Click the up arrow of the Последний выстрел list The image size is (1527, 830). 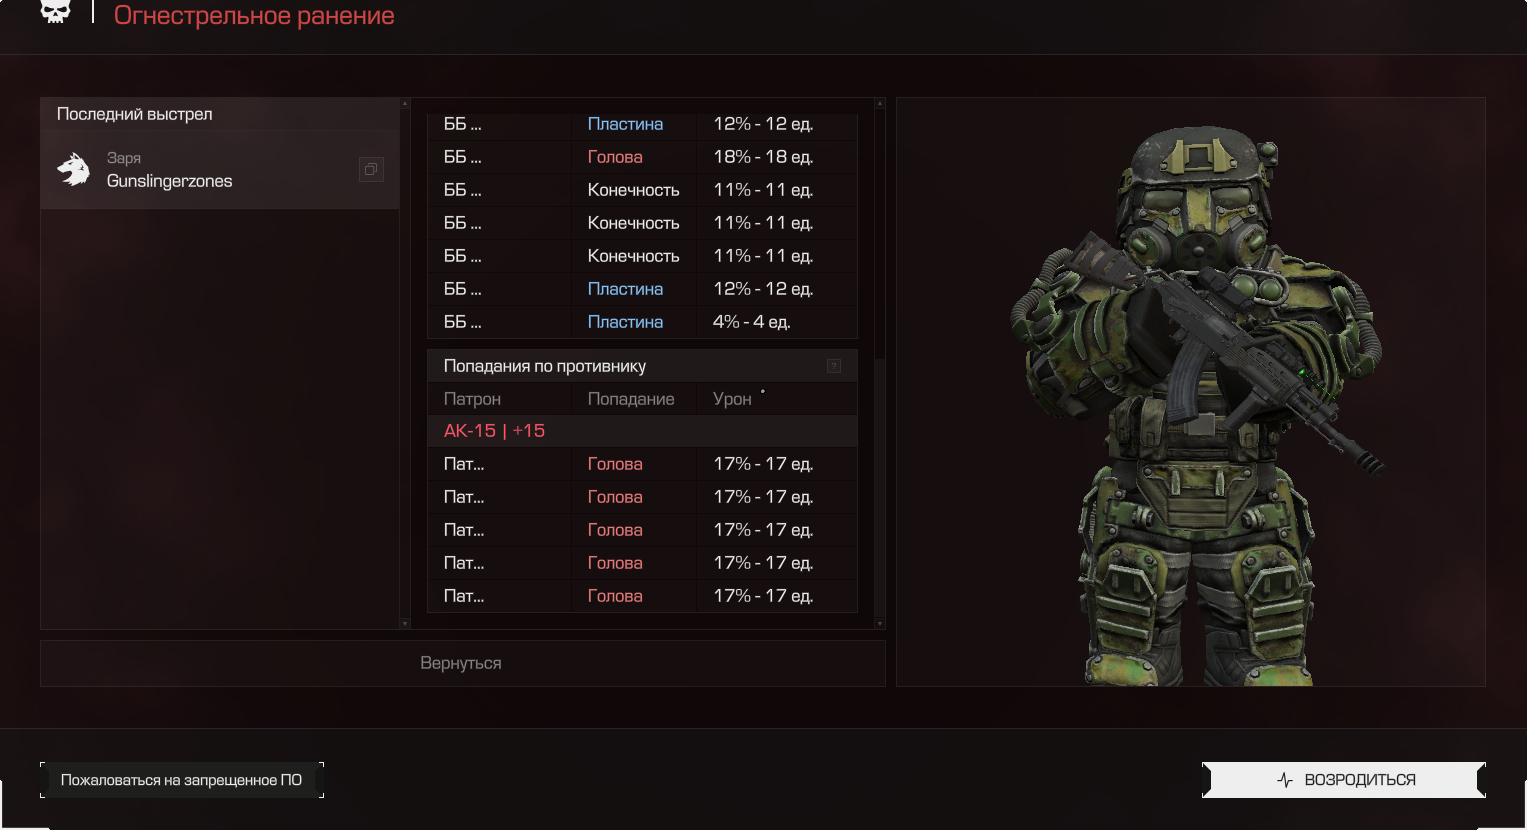[405, 103]
